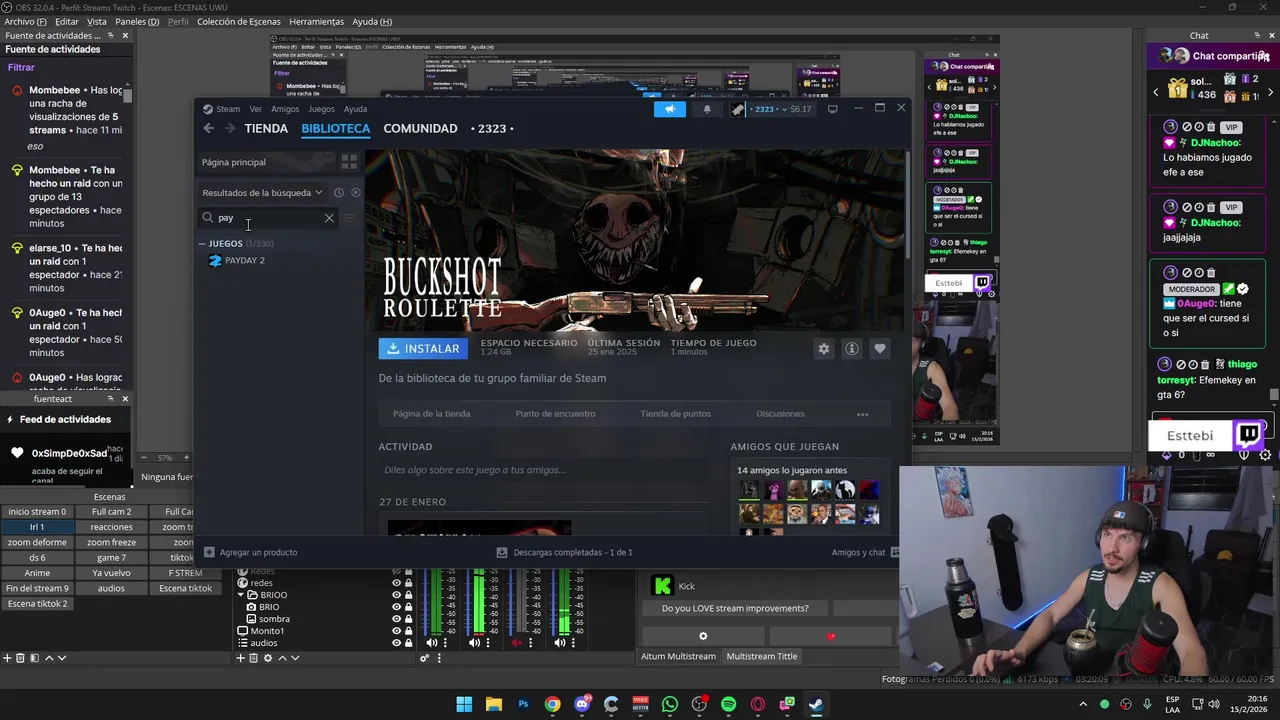
Task: Open Página de la tienda link
Action: [x=431, y=414]
